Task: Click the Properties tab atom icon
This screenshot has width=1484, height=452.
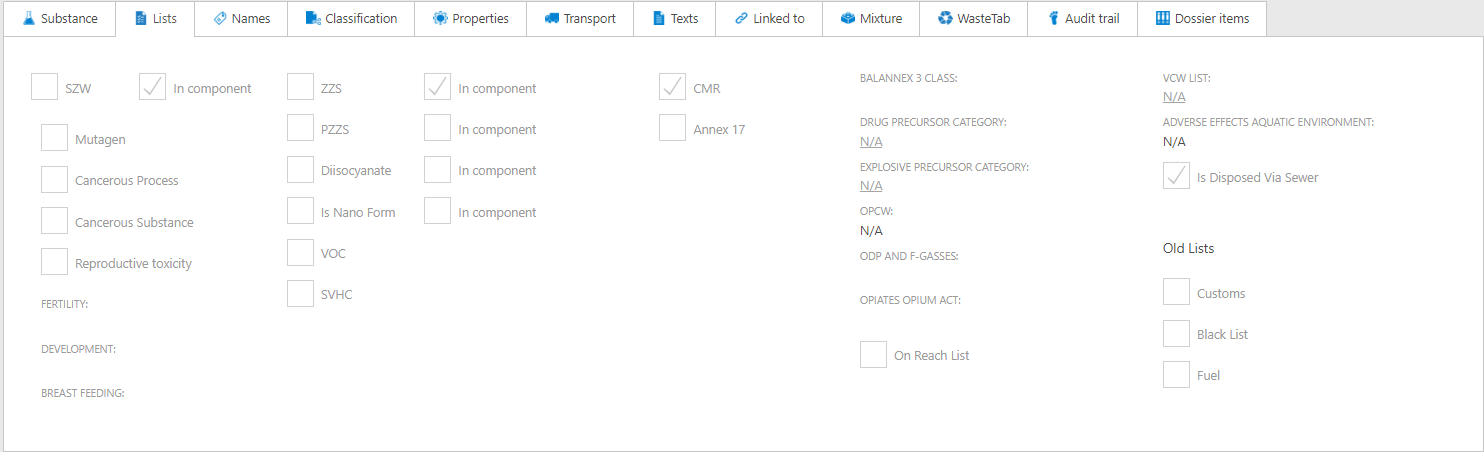Action: click(440, 19)
